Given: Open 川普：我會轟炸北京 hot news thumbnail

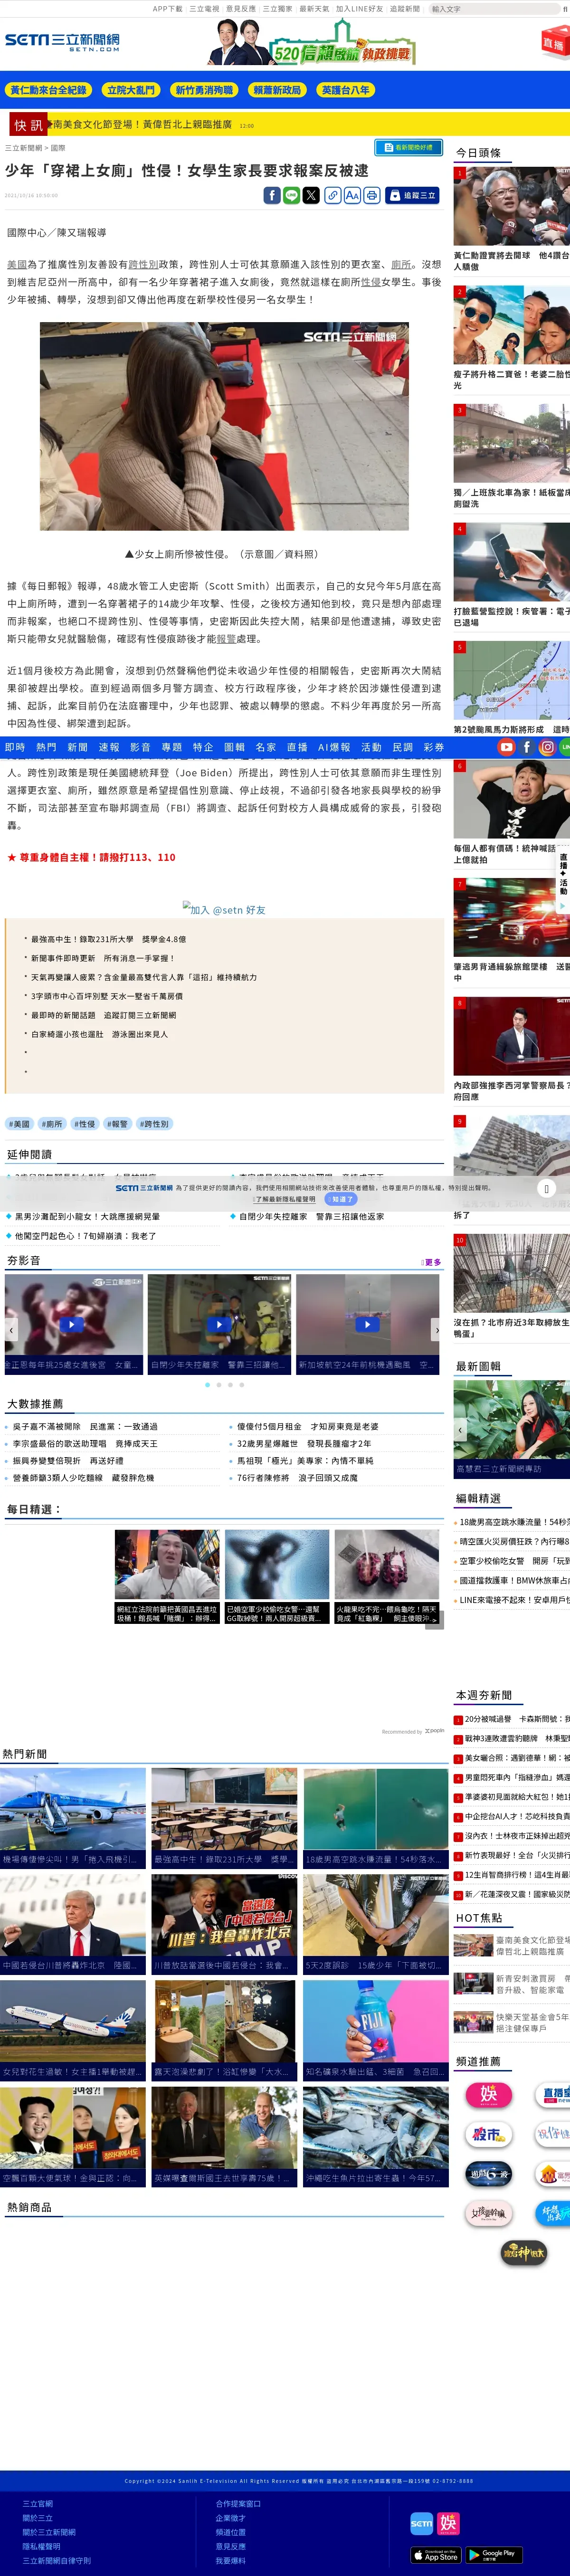Looking at the screenshot, I should [x=224, y=1924].
